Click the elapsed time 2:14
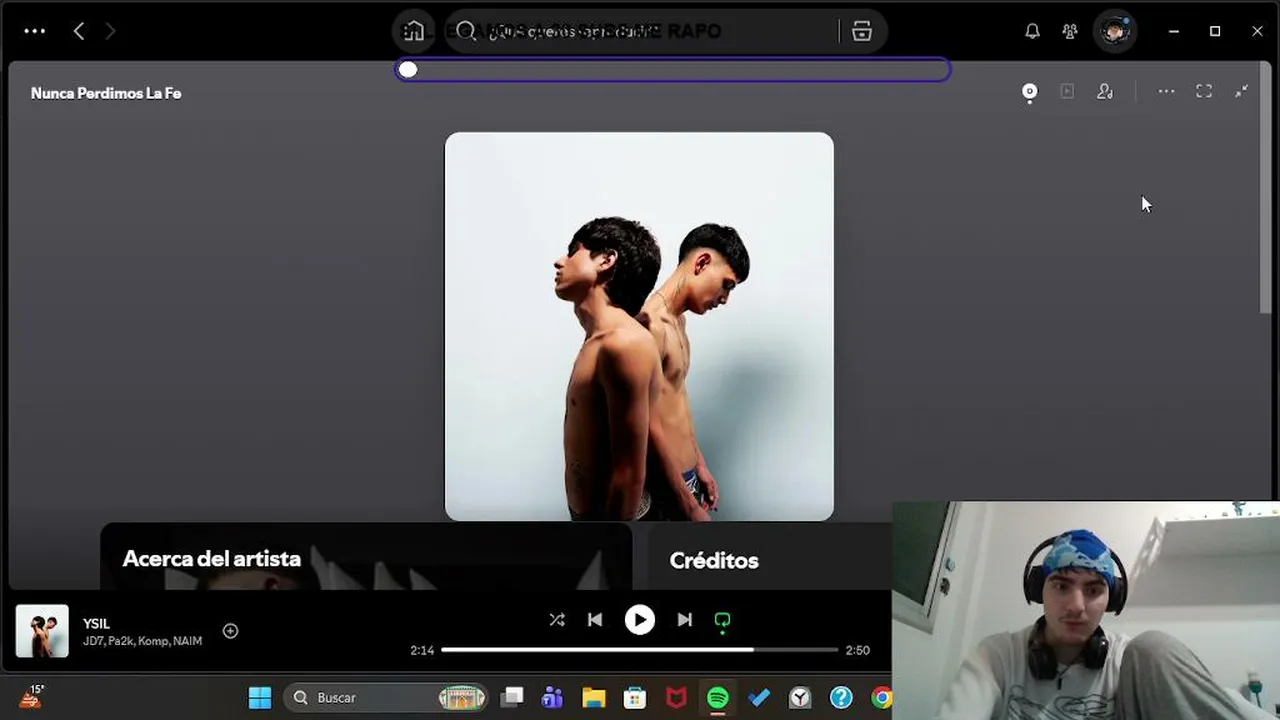Viewport: 1280px width, 720px height. pyautogui.click(x=422, y=650)
